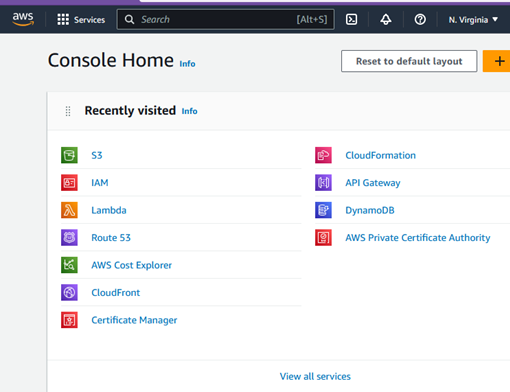Open the CloudFront link

[x=116, y=293]
